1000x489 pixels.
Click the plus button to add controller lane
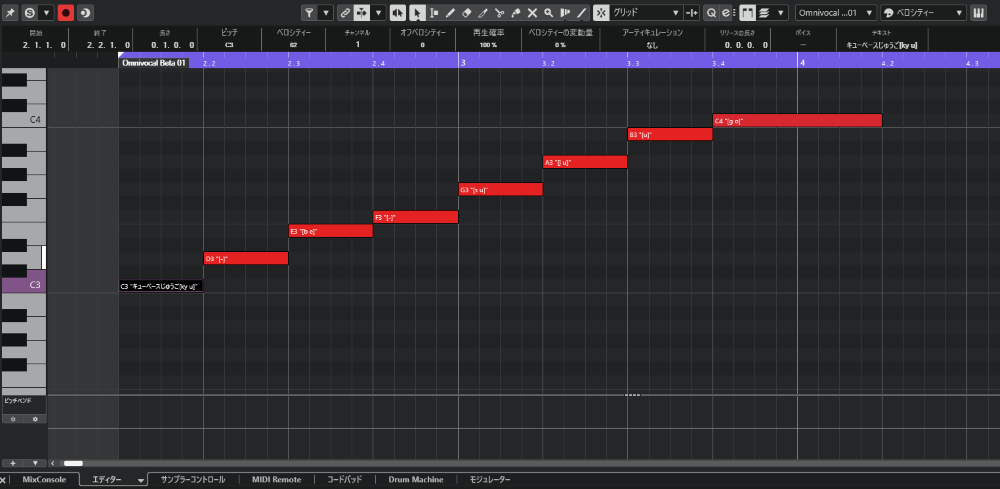pos(13,464)
